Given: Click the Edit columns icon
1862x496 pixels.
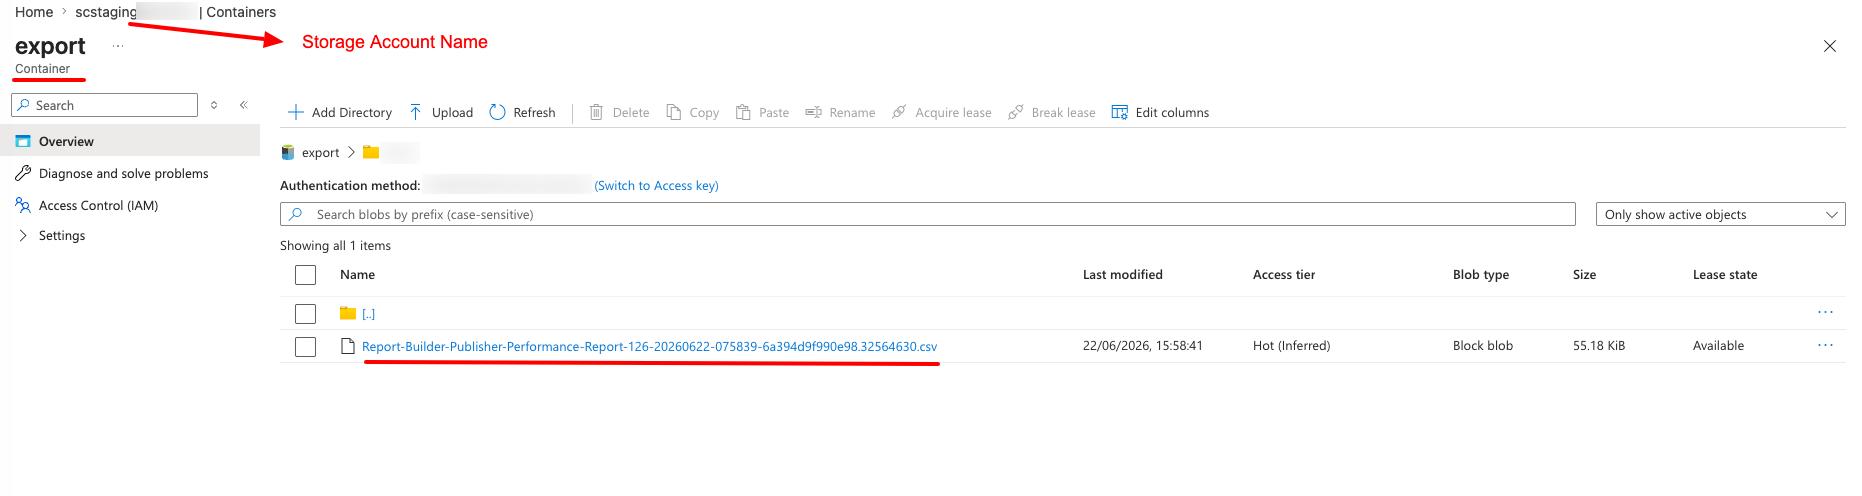Looking at the screenshot, I should pos(1119,112).
